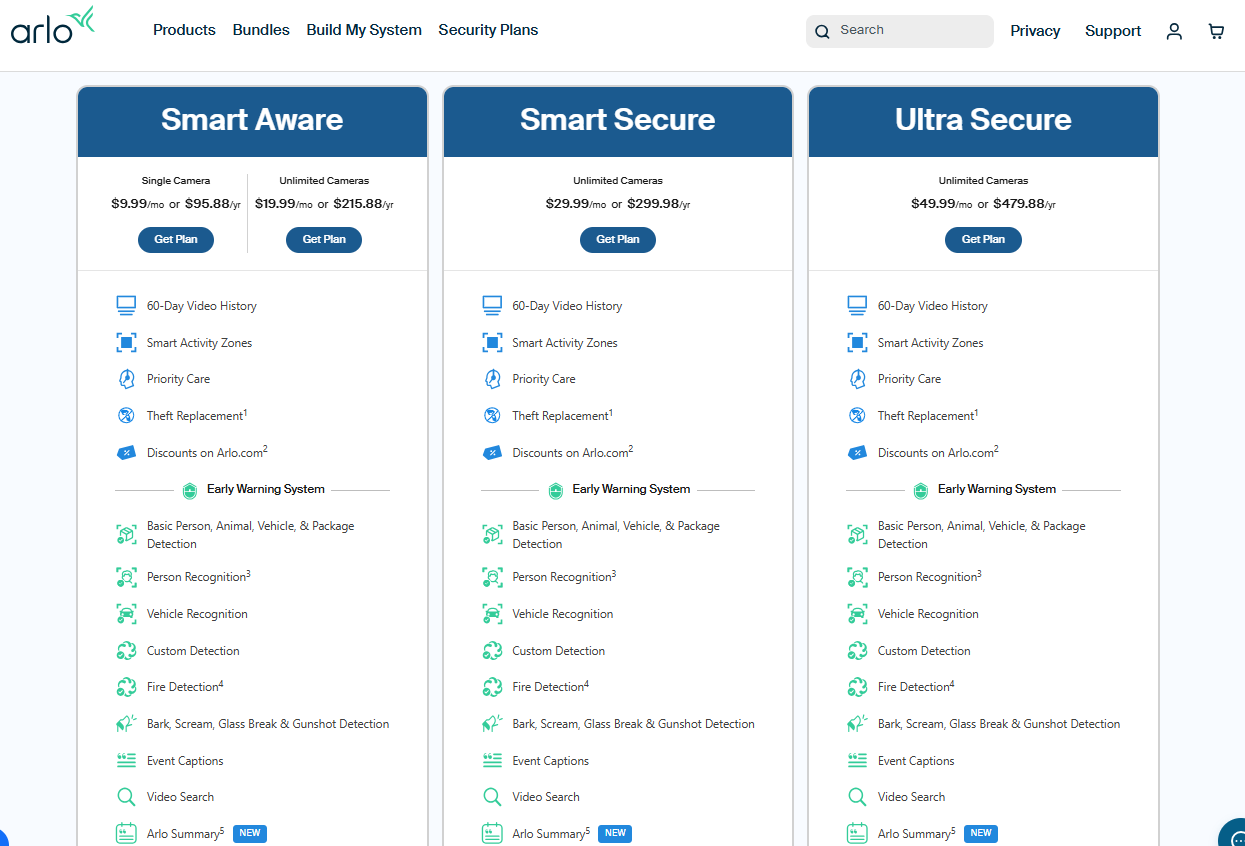Viewport: 1245px width, 846px height.
Task: Click Bark, Scream detection text in Ultra Secure
Action: click(x=999, y=724)
